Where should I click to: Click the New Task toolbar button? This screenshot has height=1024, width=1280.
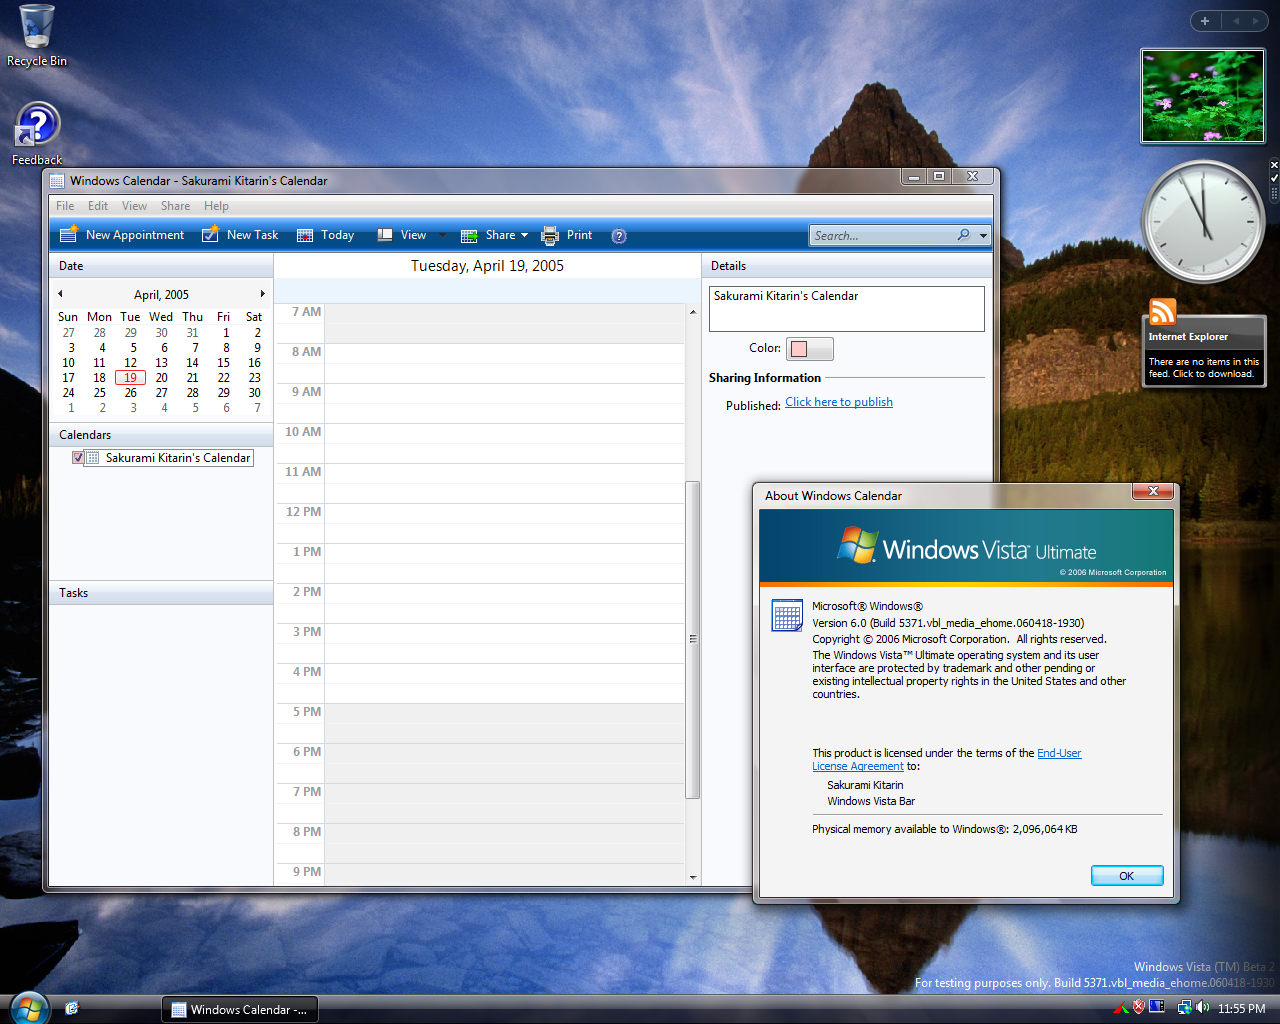click(x=240, y=235)
